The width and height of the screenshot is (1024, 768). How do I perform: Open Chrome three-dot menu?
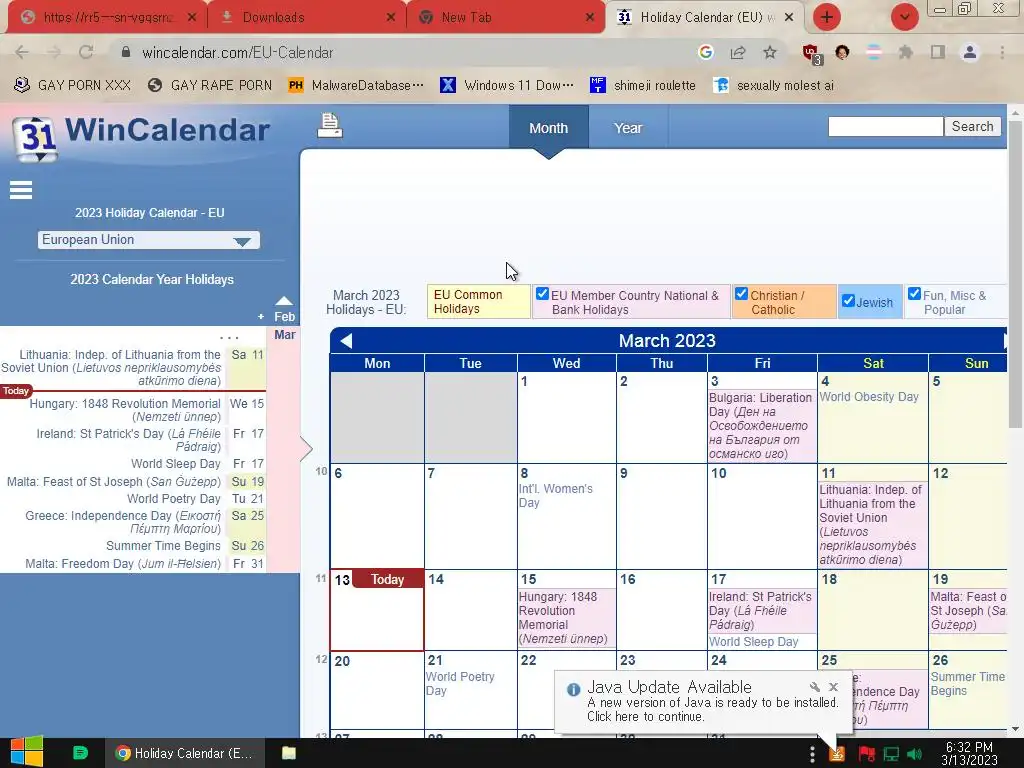click(1002, 52)
